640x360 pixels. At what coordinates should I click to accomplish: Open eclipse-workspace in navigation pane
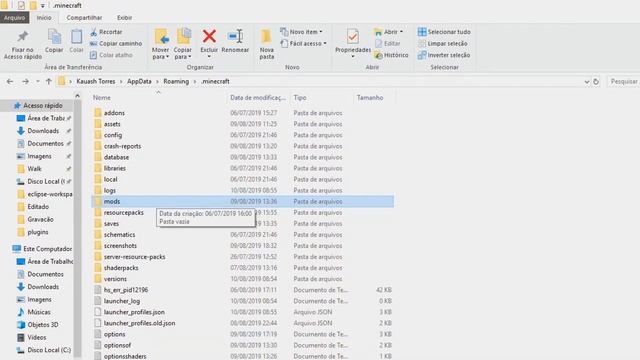(45, 194)
